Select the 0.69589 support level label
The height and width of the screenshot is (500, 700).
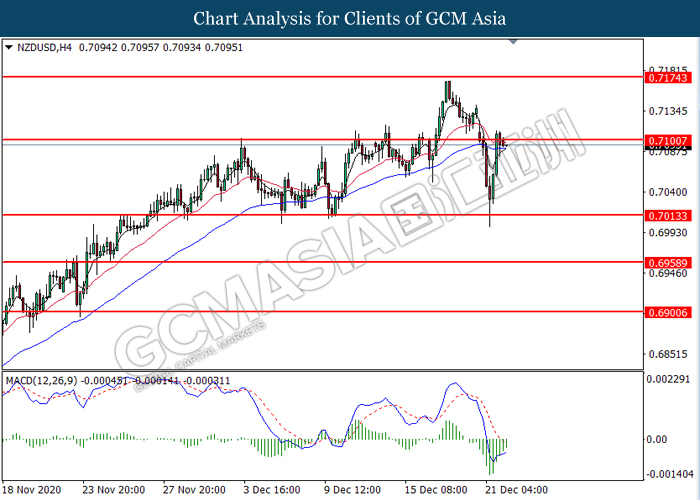(668, 263)
